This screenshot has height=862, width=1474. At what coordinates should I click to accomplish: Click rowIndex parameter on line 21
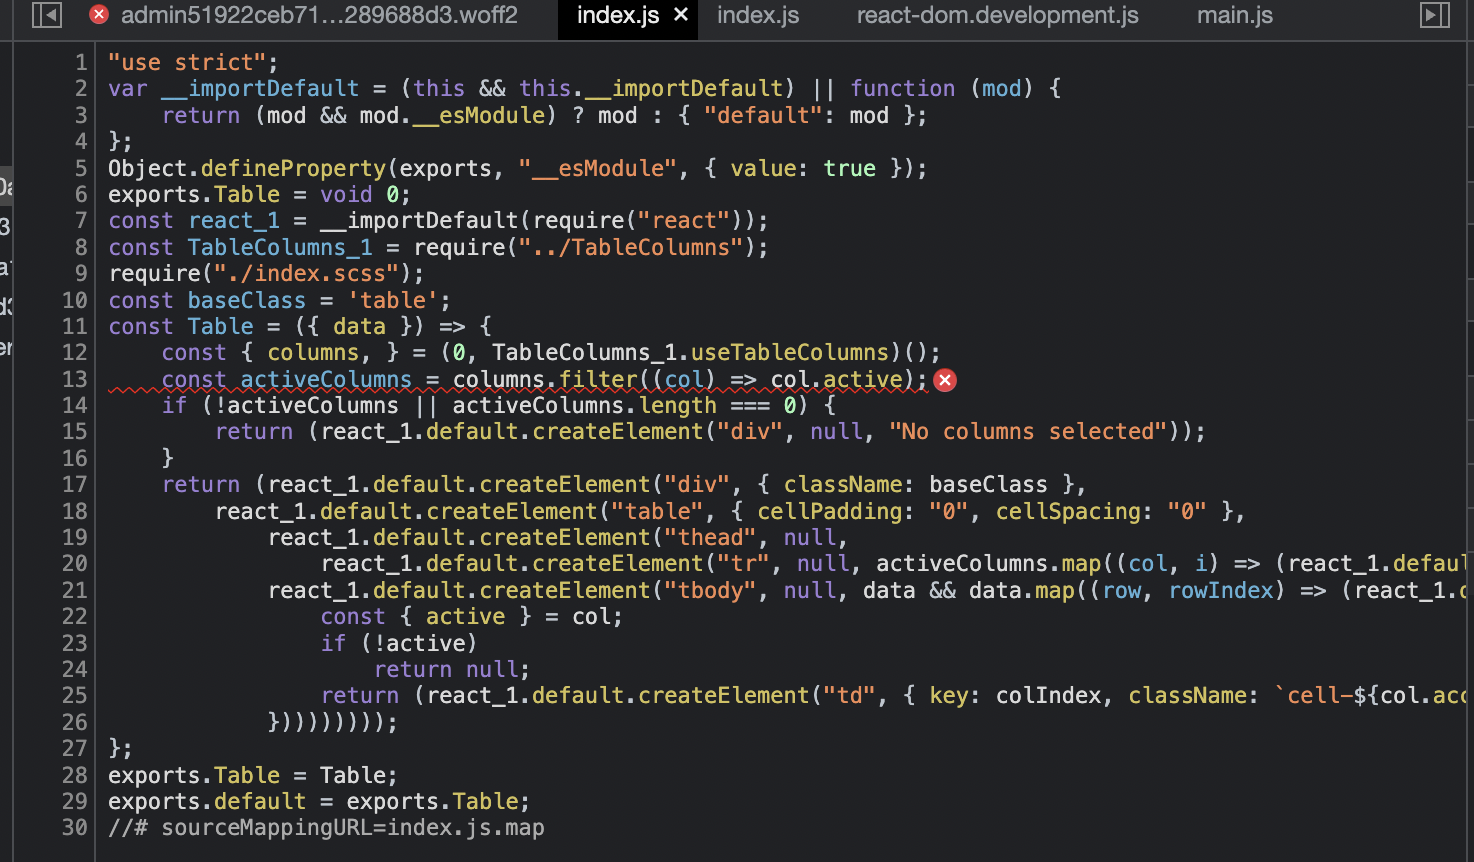[1222, 590]
